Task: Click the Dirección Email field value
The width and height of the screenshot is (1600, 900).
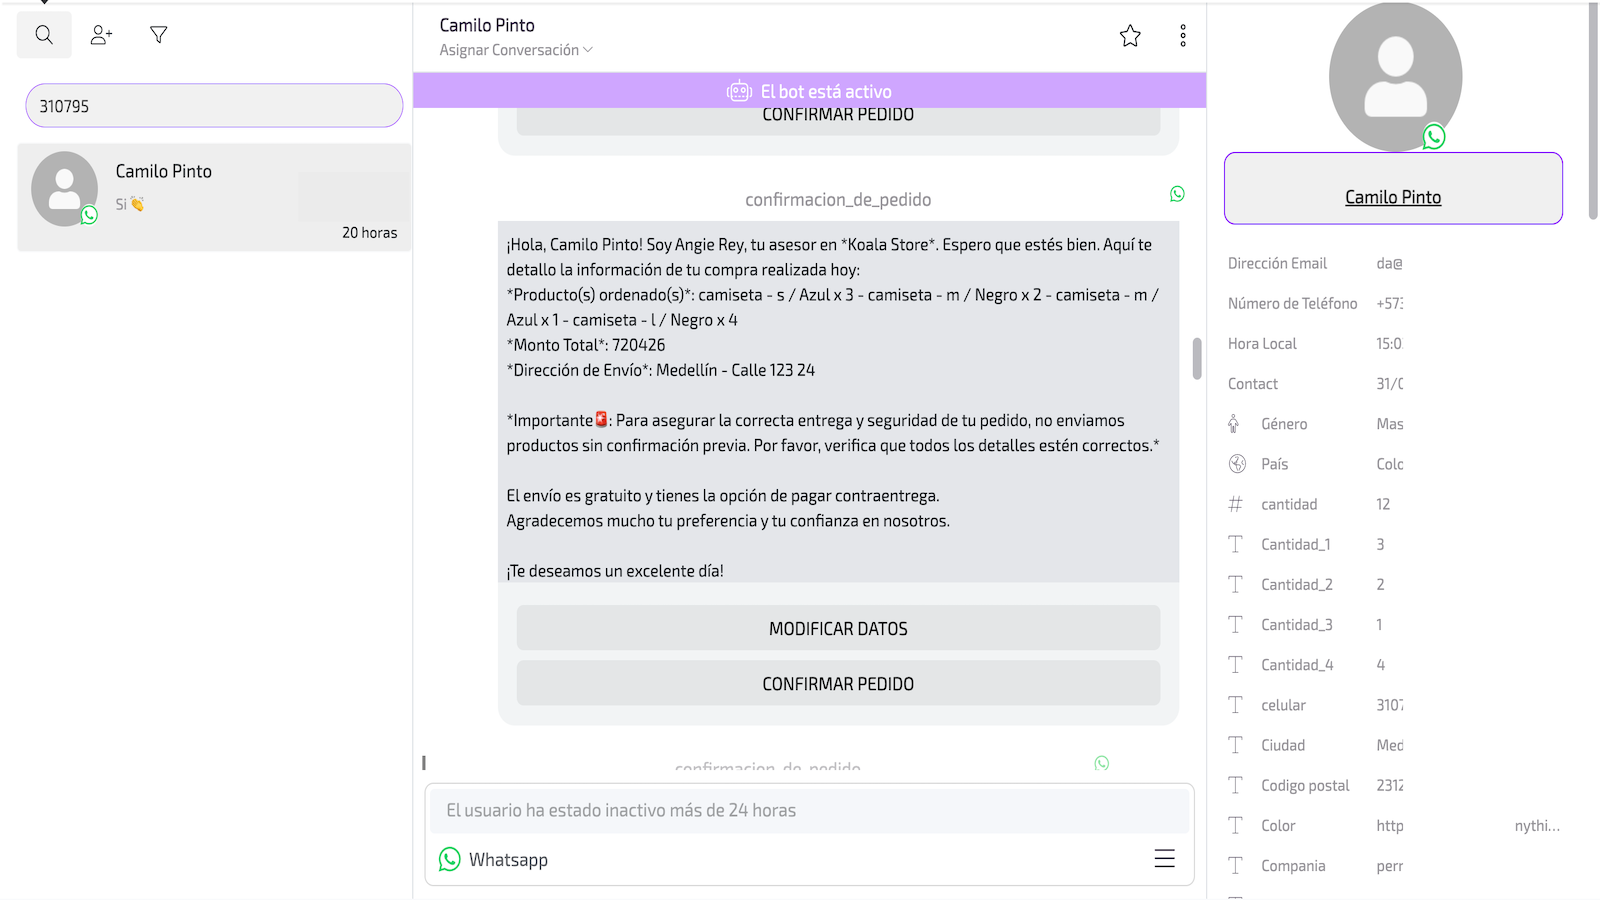Action: click(x=1389, y=263)
